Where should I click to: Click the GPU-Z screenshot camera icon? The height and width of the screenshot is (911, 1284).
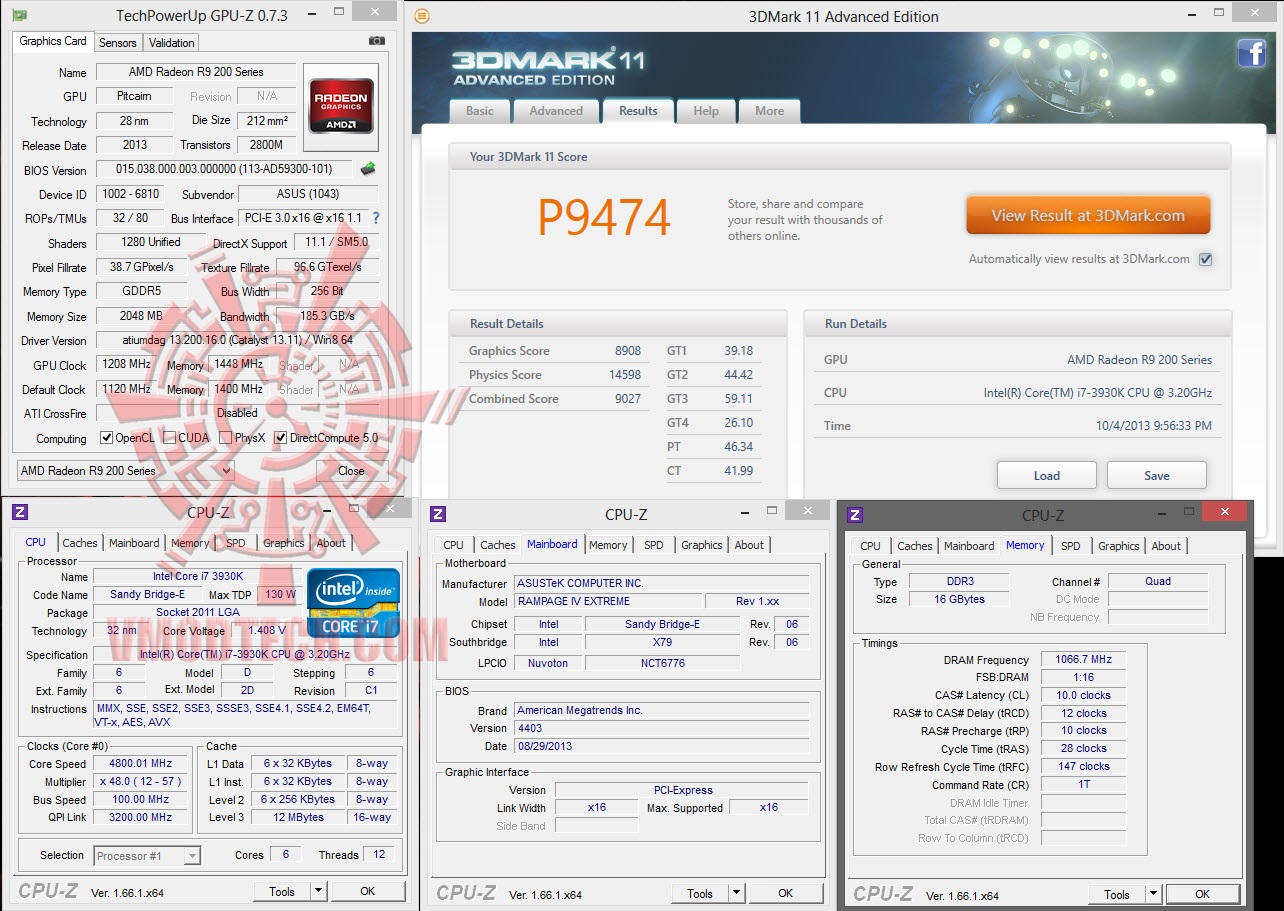[376, 41]
